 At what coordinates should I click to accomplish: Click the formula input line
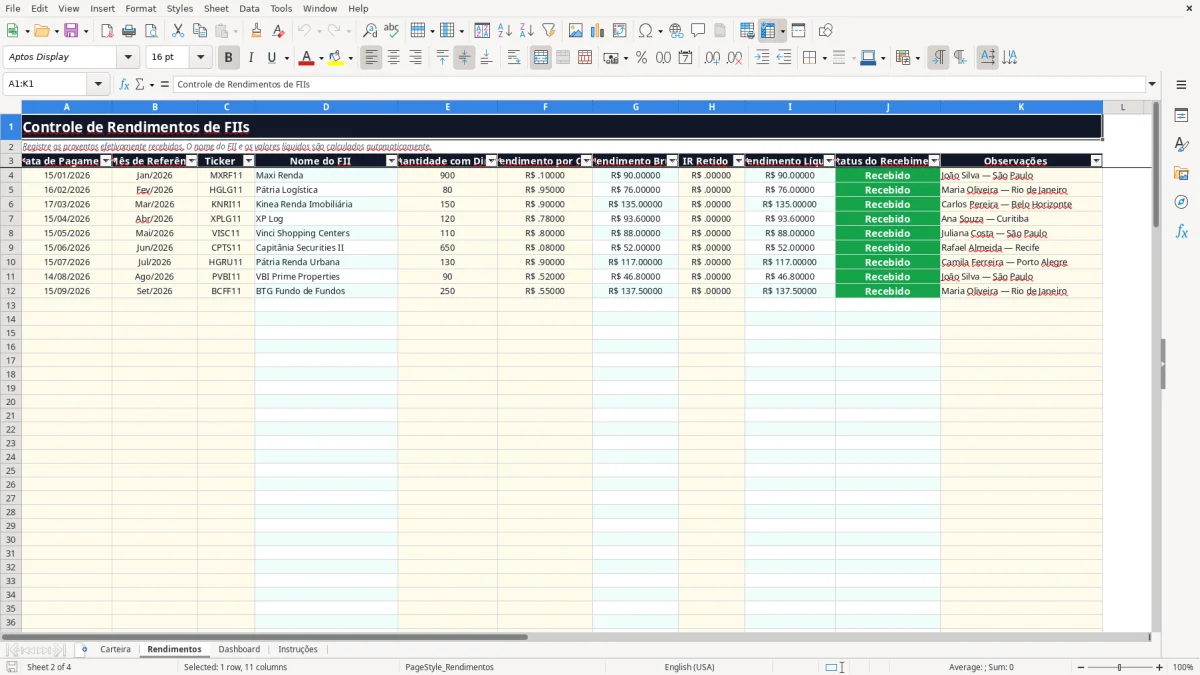[x=659, y=84]
